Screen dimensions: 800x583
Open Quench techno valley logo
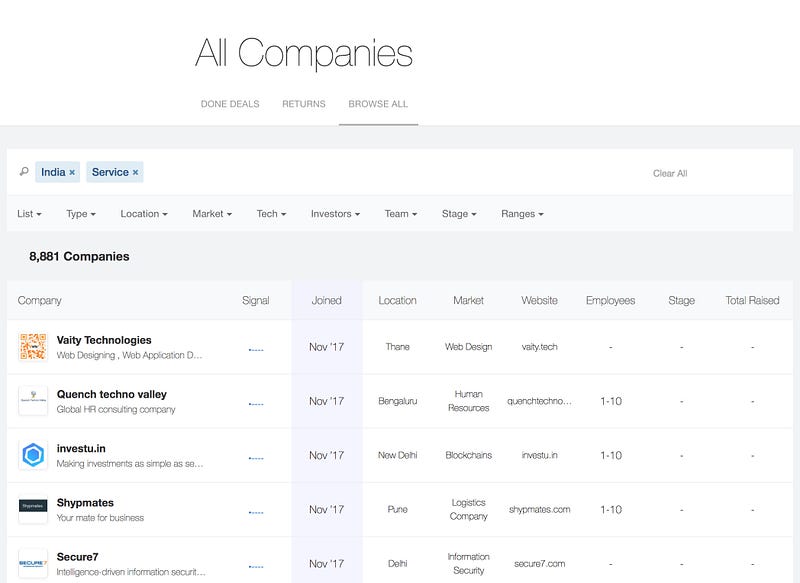(x=33, y=401)
